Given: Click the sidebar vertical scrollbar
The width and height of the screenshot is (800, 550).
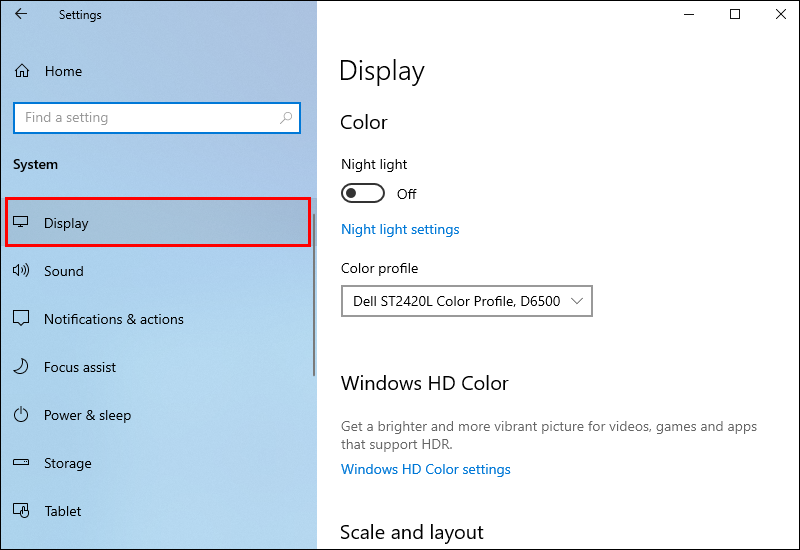Looking at the screenshot, I should click(314, 295).
